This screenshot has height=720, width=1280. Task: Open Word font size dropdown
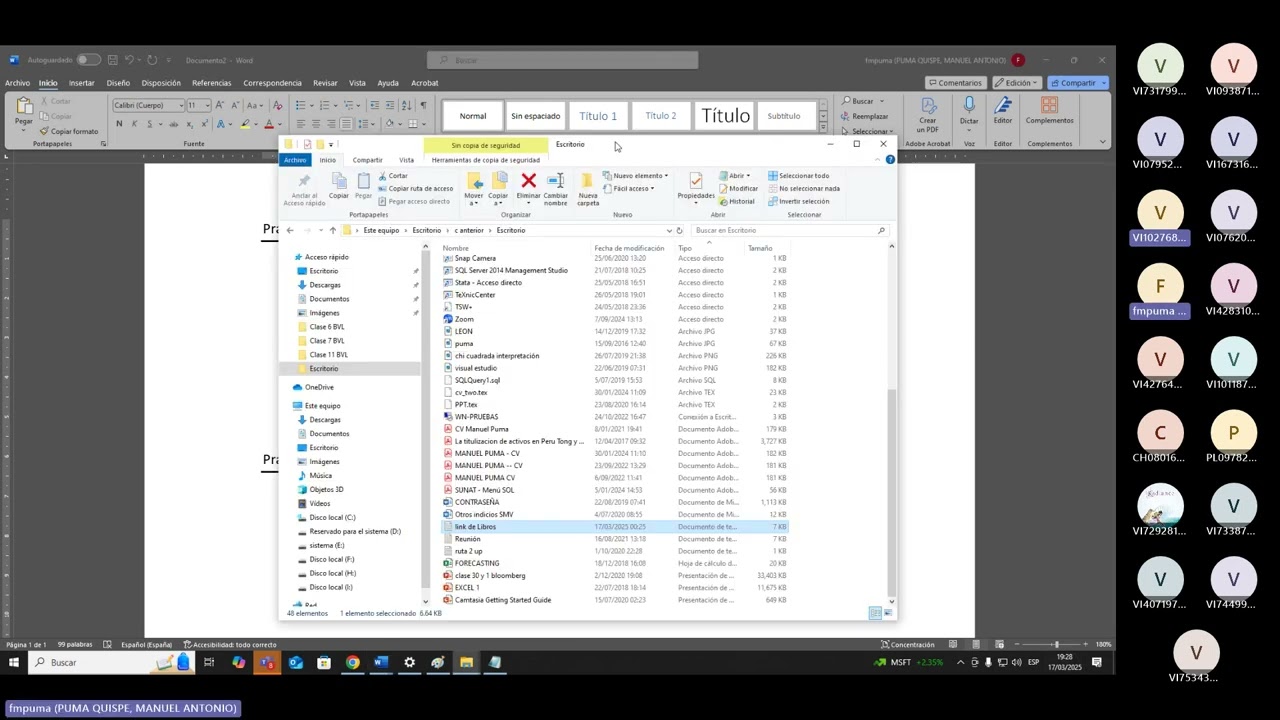pos(207,106)
